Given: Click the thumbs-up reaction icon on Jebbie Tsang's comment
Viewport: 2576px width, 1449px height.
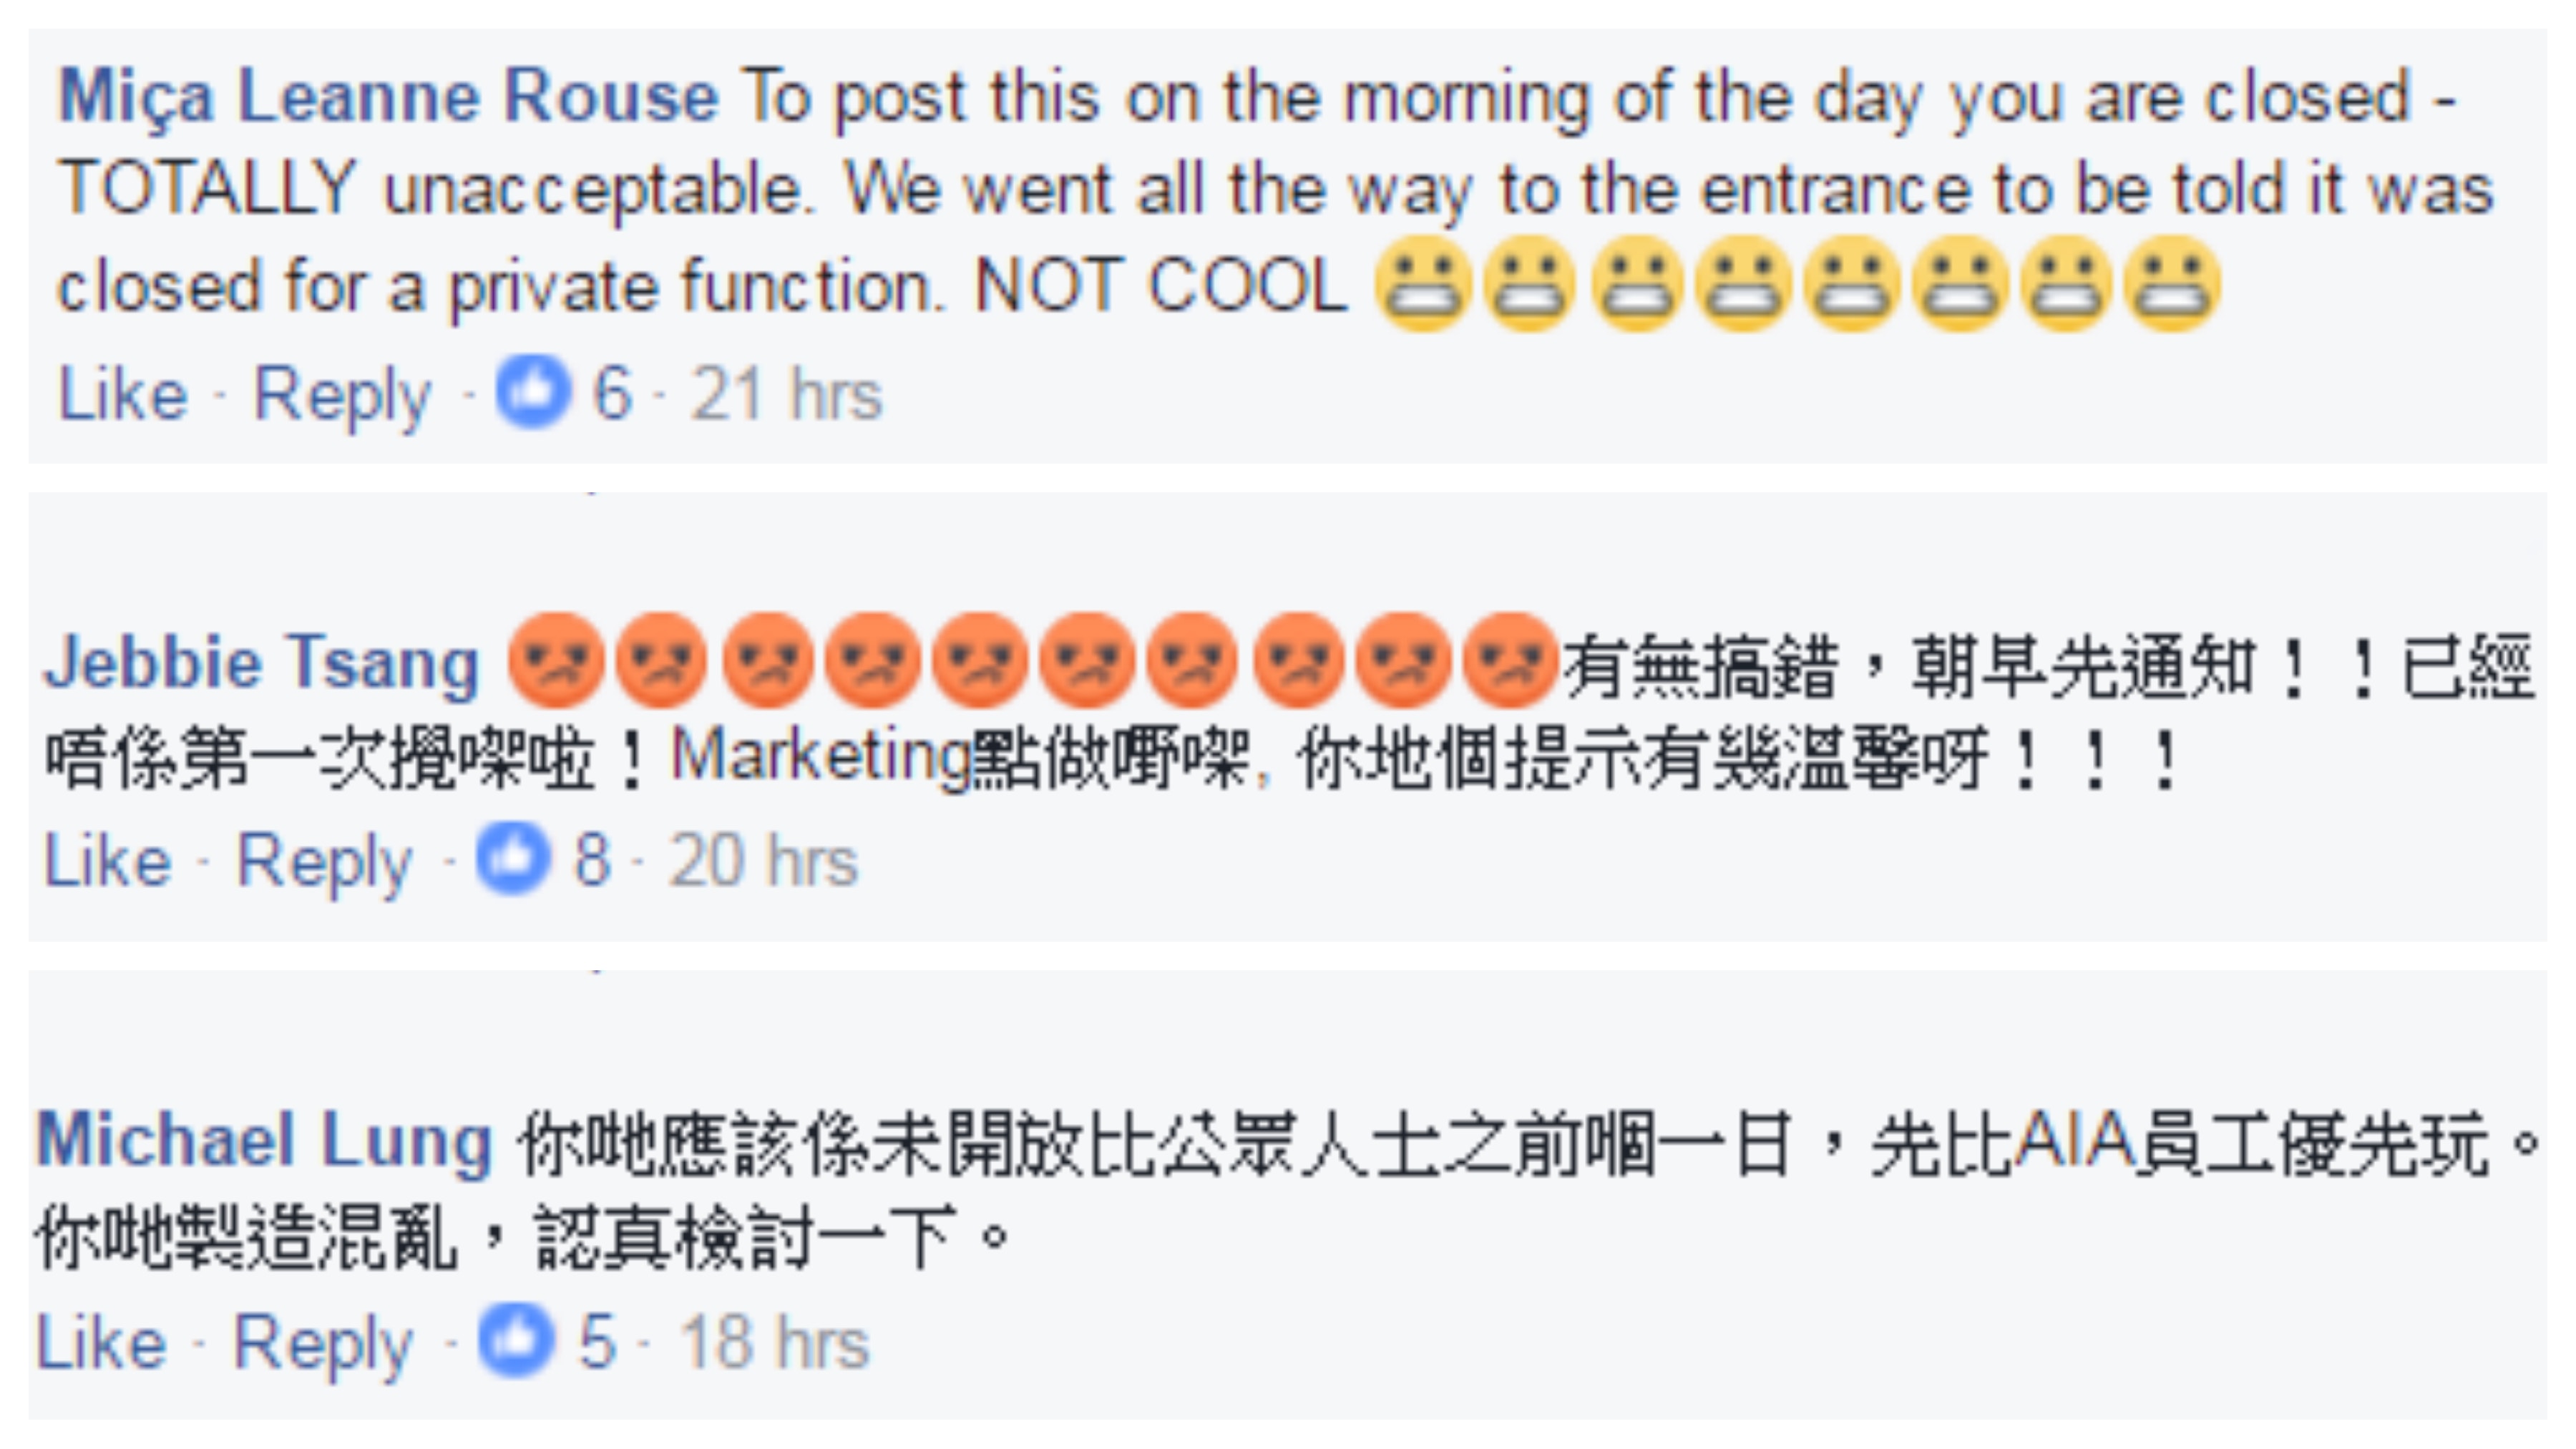Looking at the screenshot, I should pos(514,859).
